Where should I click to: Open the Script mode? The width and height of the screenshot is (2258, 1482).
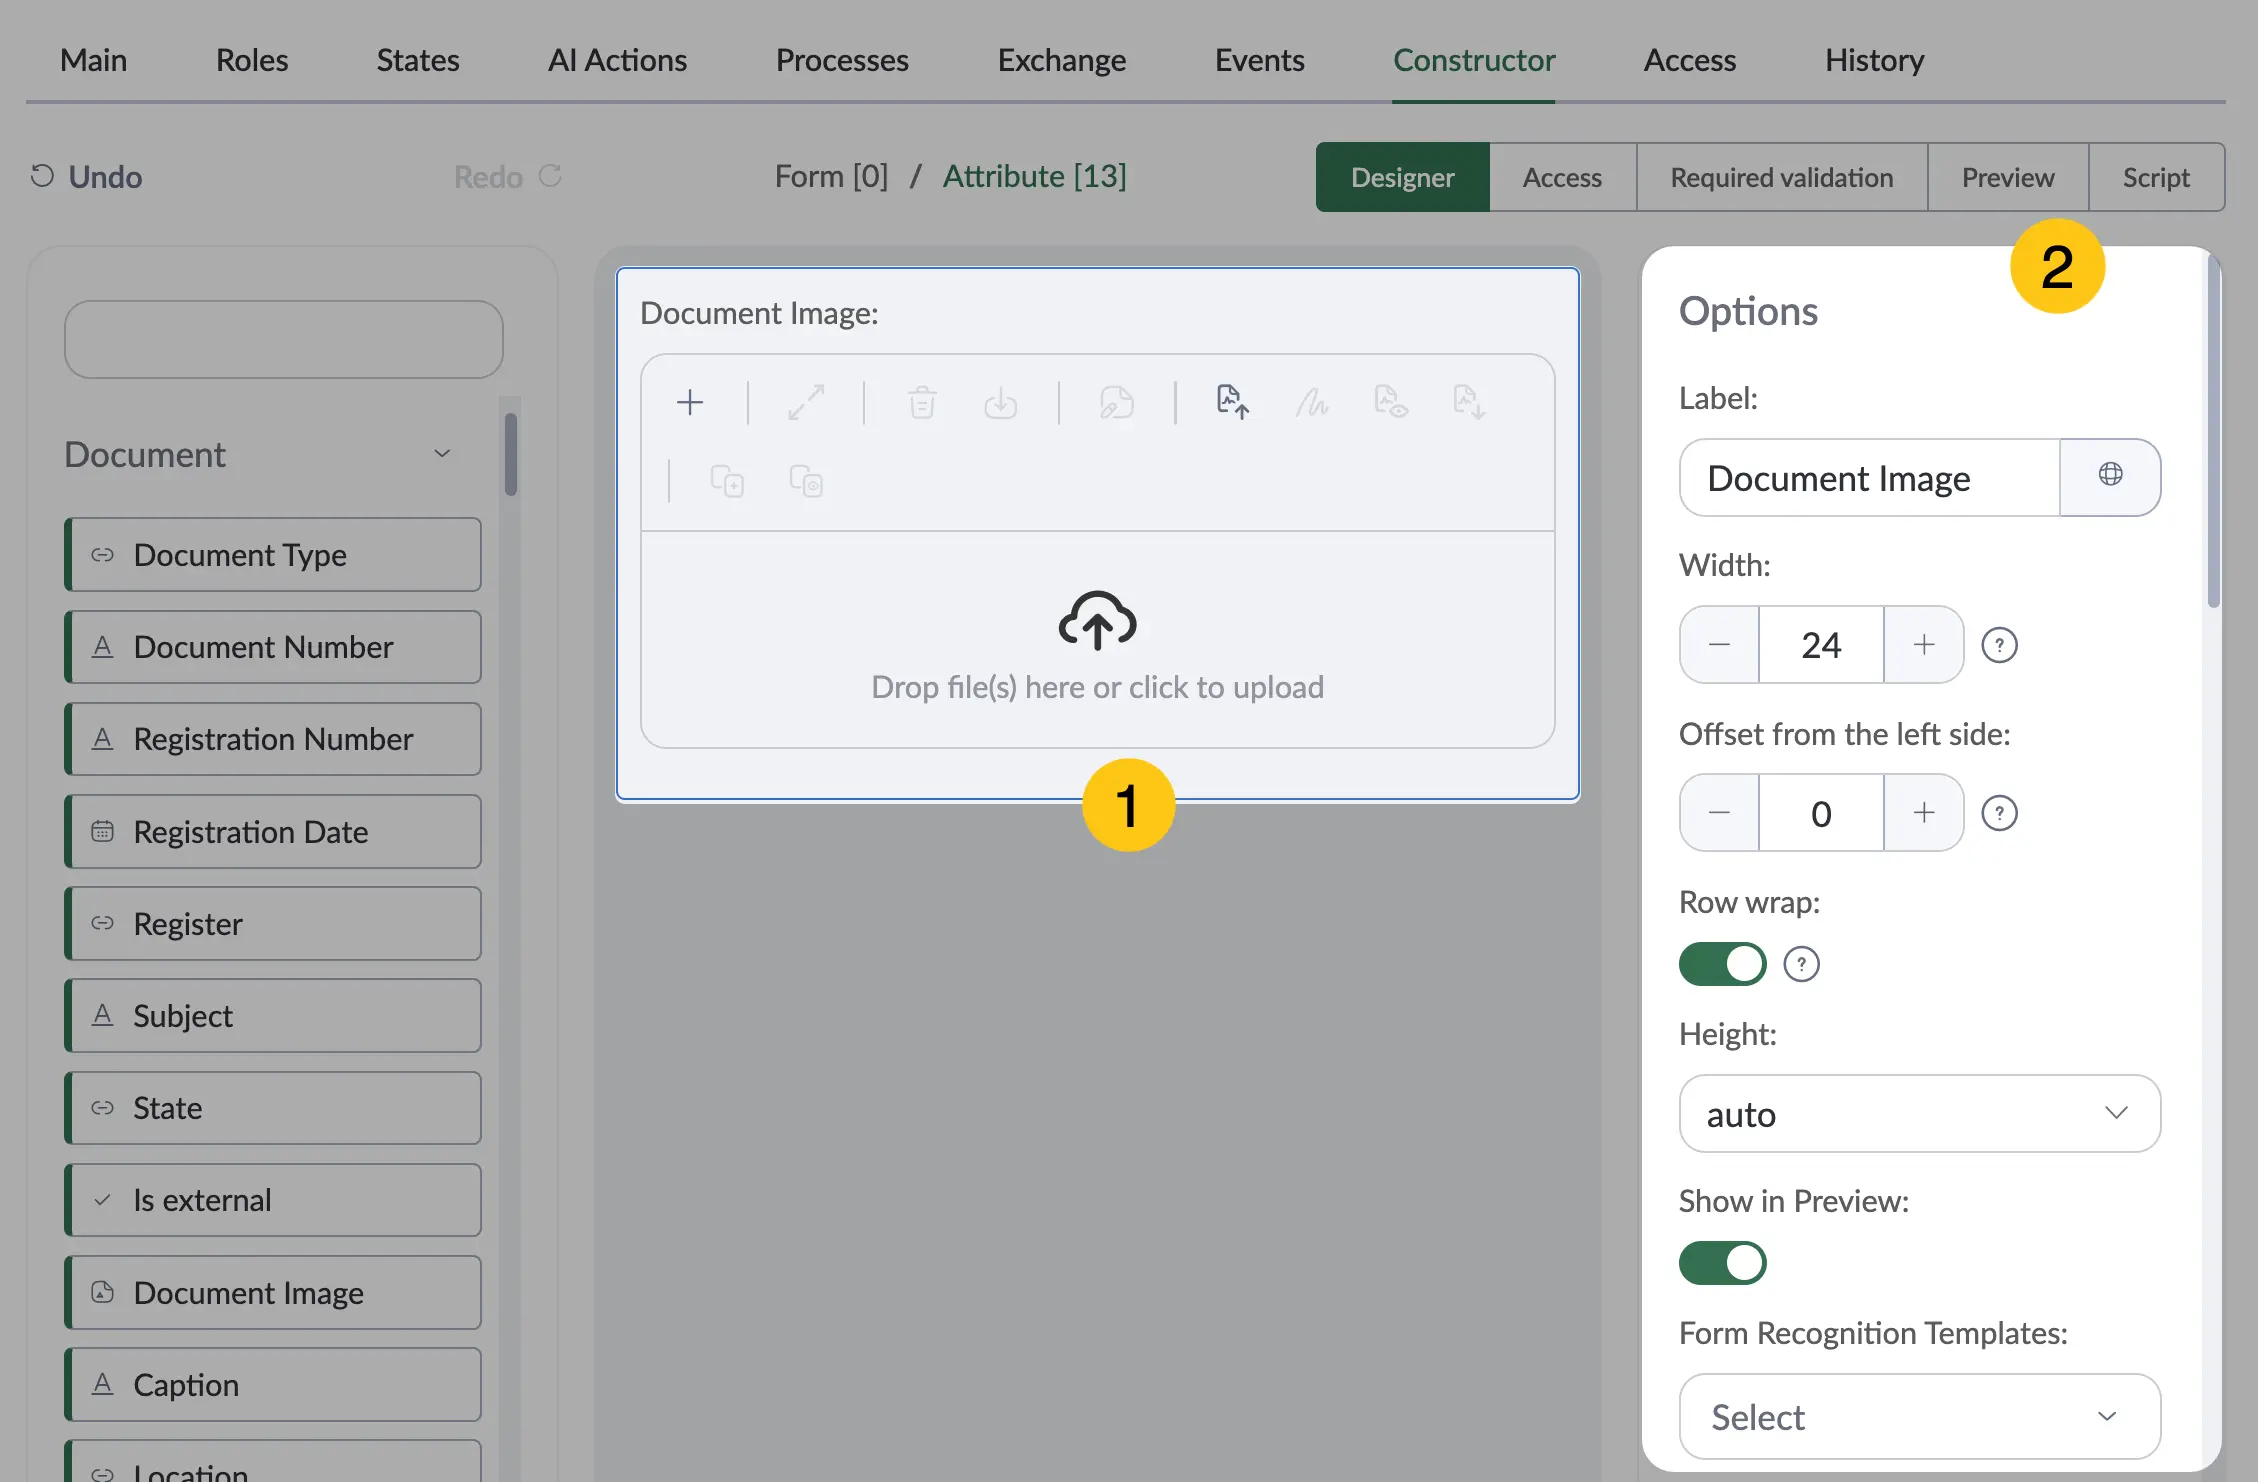pyautogui.click(x=2157, y=177)
